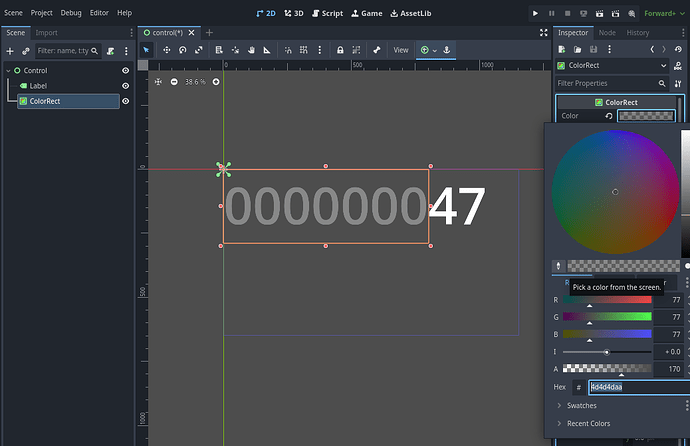Click the Lock selected node icon
Image resolution: width=690 pixels, height=446 pixels.
[340, 50]
